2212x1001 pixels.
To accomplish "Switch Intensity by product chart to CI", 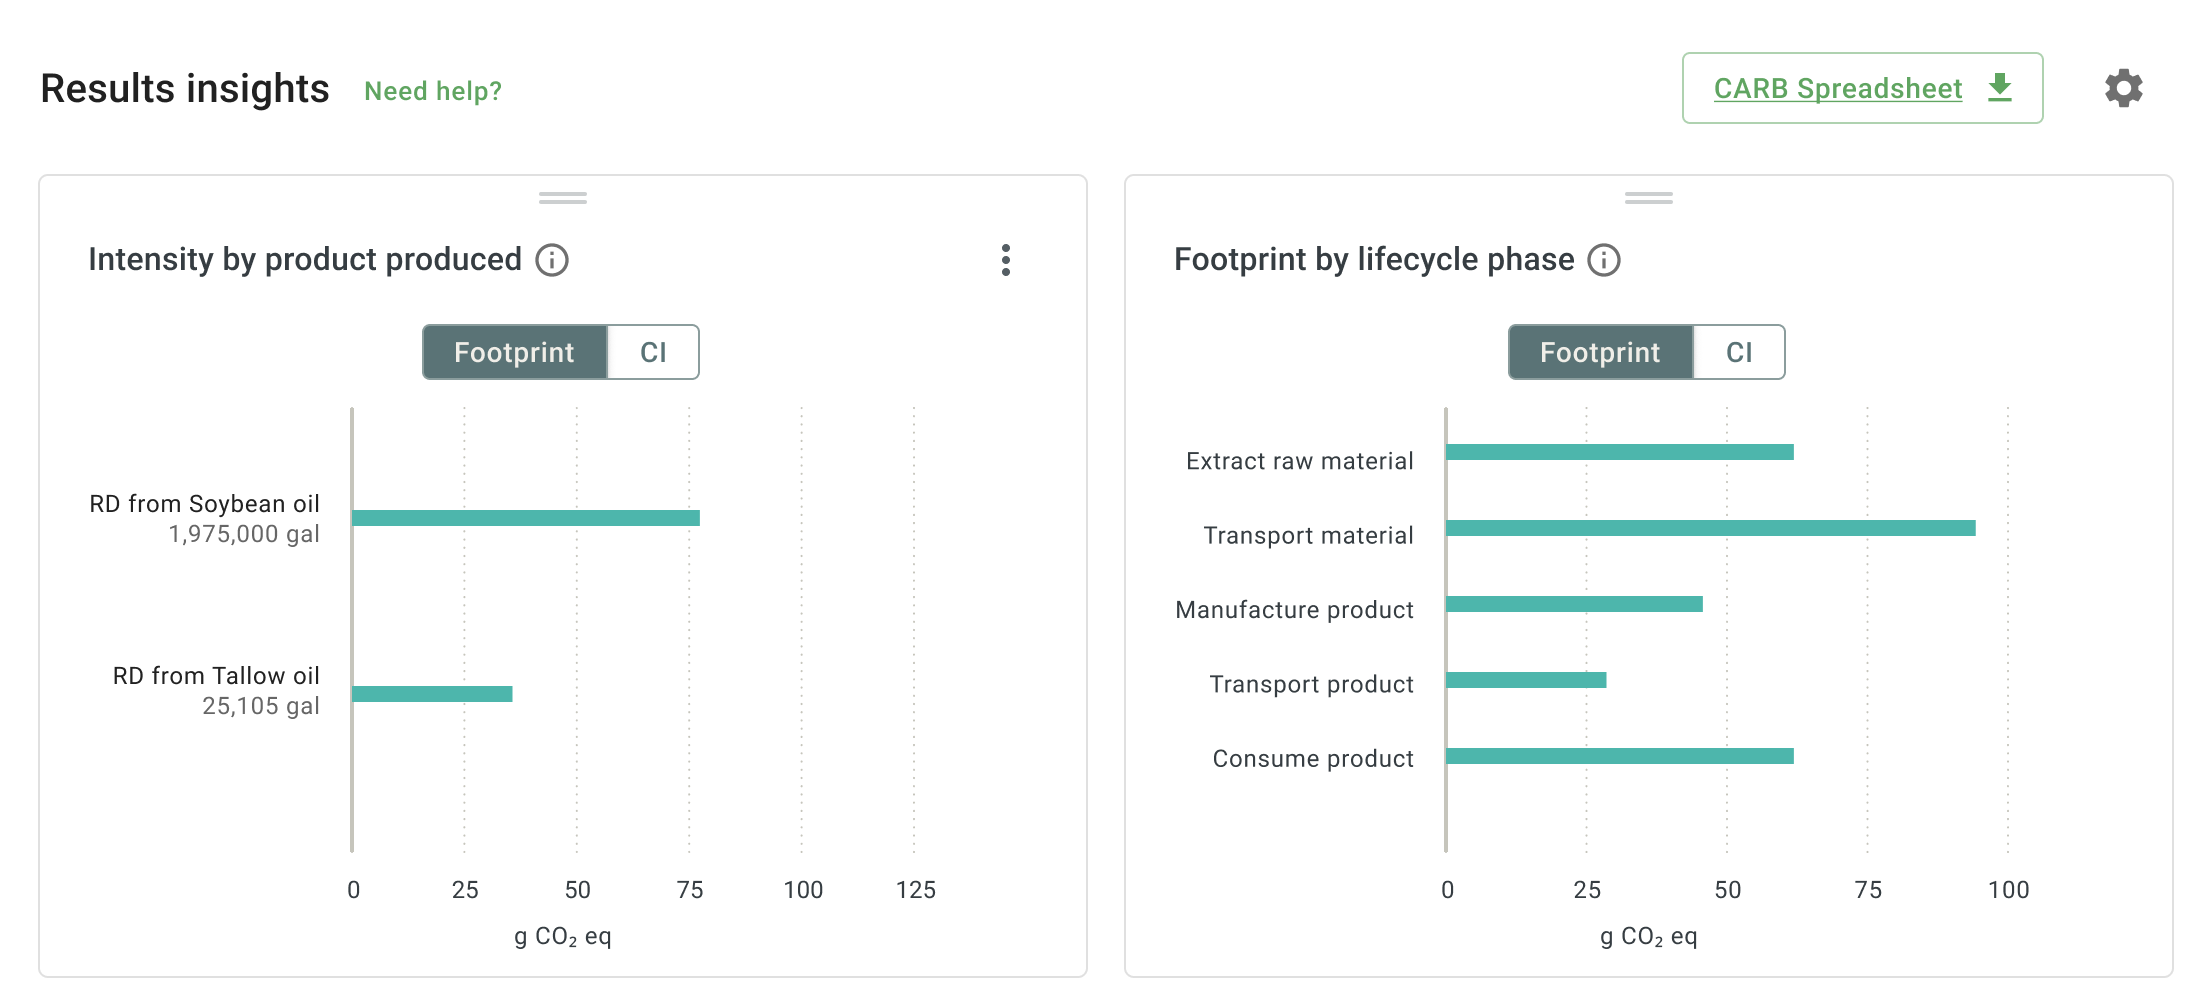I will coord(653,352).
